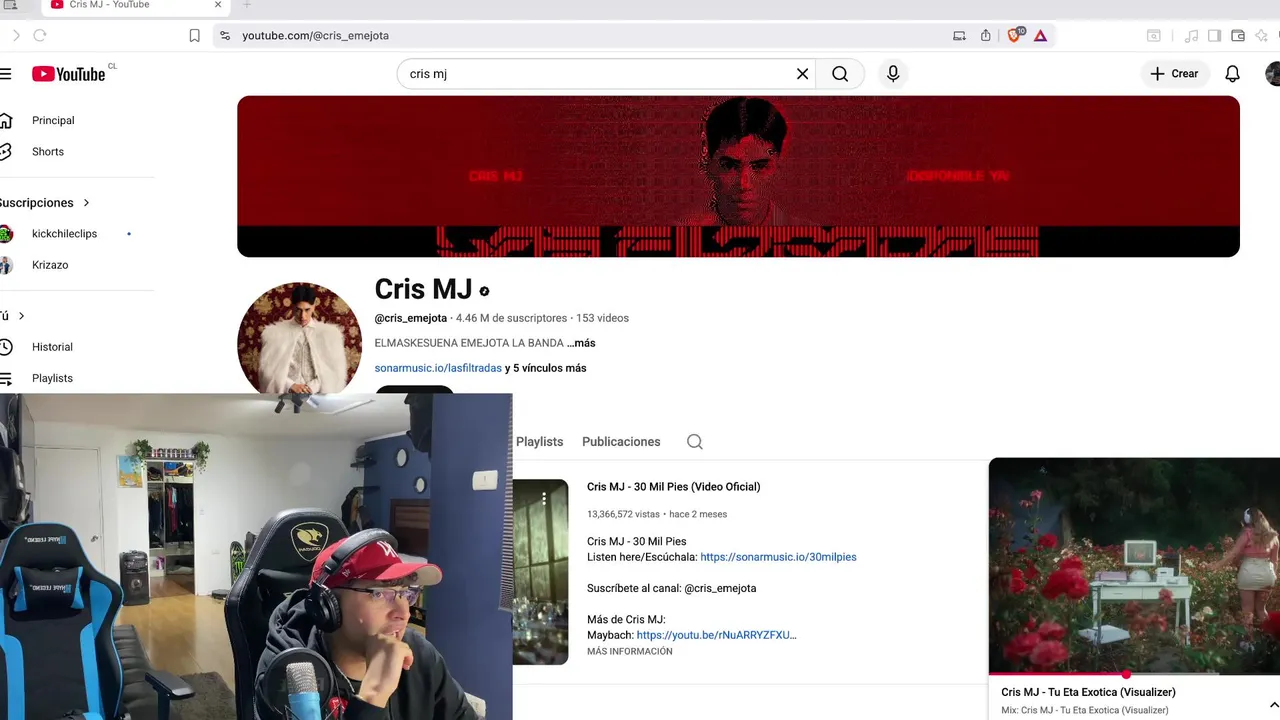Click the 13,366,572 vistas text
The height and width of the screenshot is (720, 1280).
pos(623,514)
